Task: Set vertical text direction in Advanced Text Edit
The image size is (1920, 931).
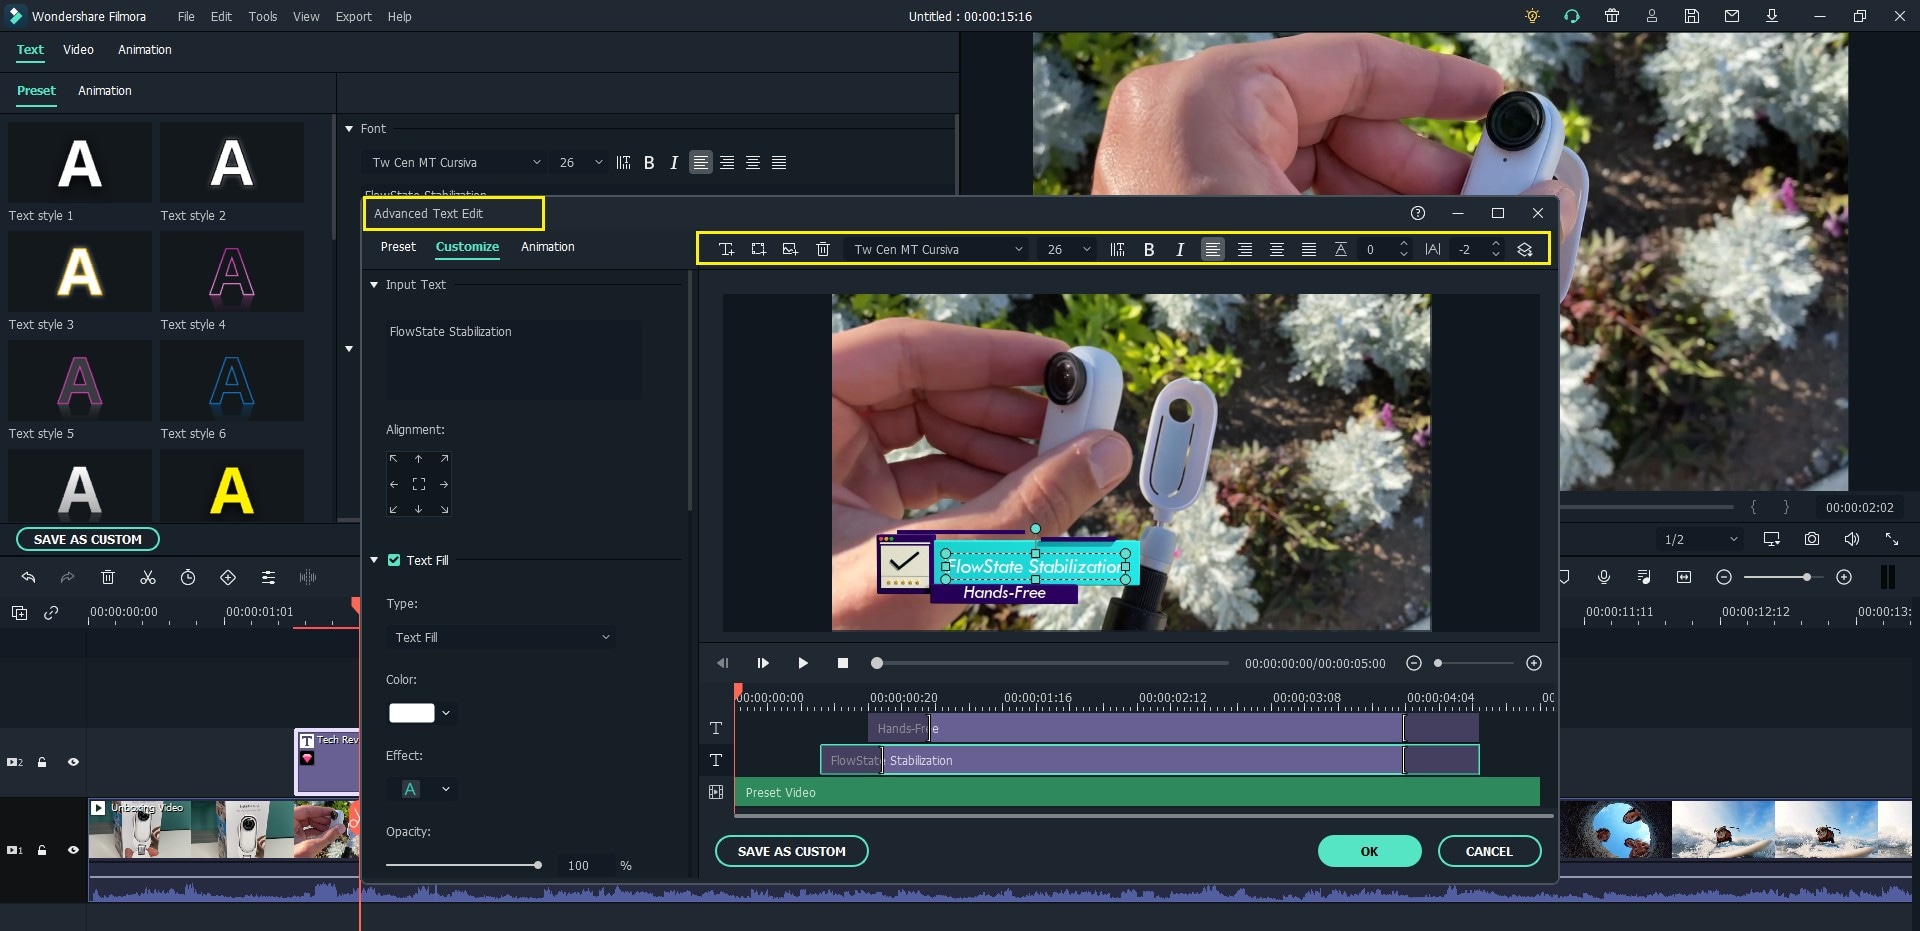Action: (1118, 249)
